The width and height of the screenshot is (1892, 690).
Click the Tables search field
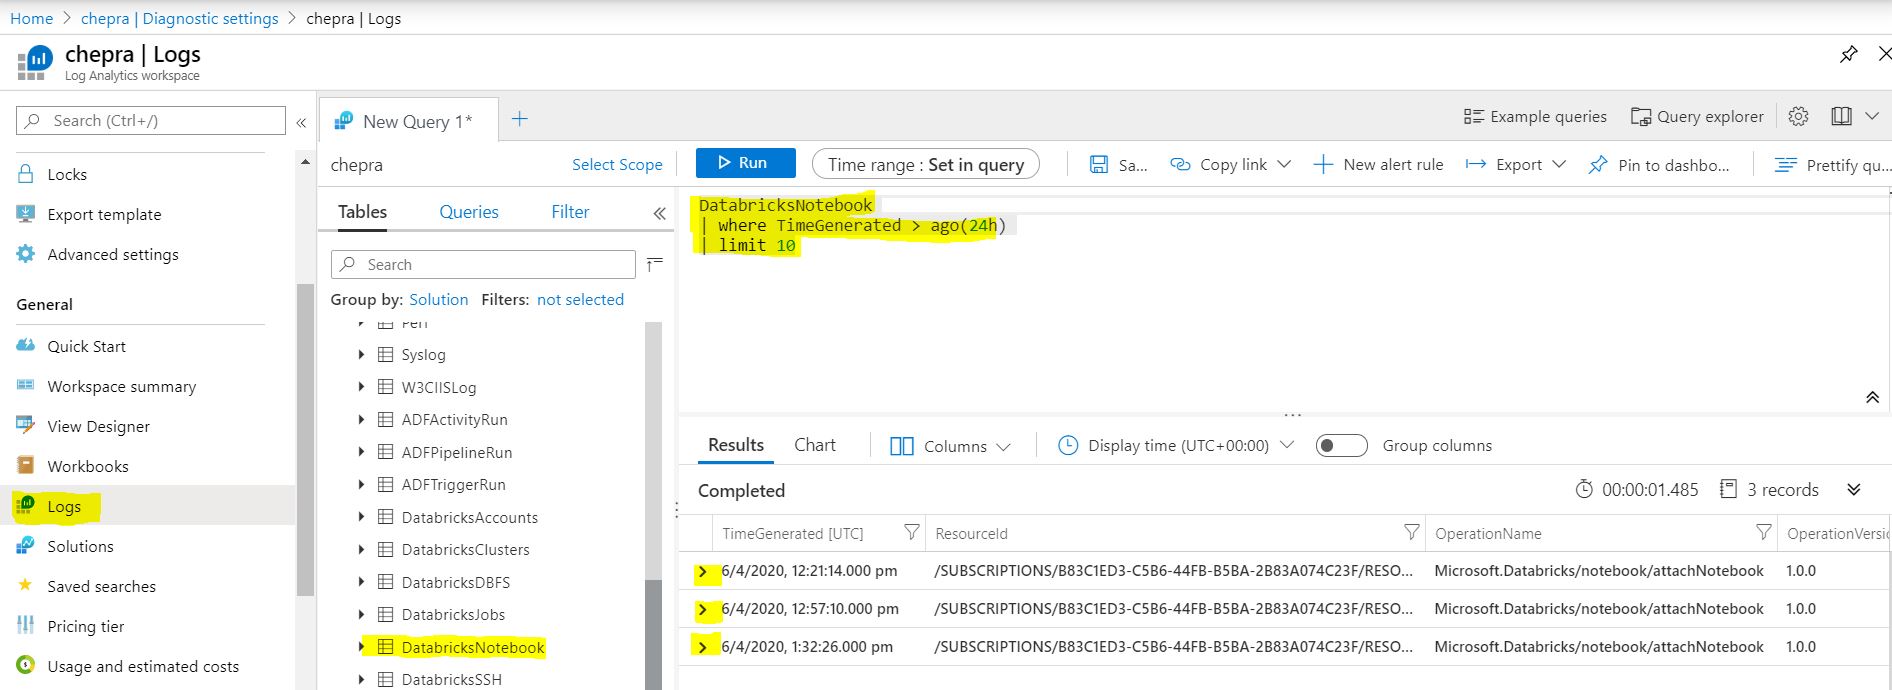point(483,264)
